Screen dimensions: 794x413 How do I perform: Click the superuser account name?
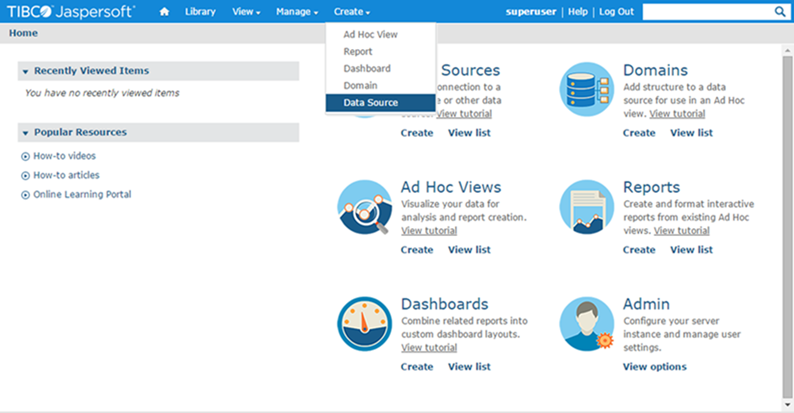click(x=531, y=12)
